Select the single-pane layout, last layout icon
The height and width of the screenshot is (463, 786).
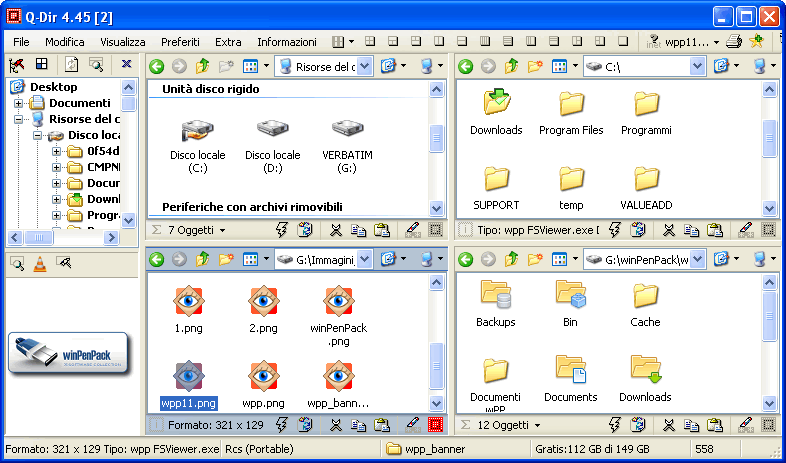pyautogui.click(x=623, y=42)
